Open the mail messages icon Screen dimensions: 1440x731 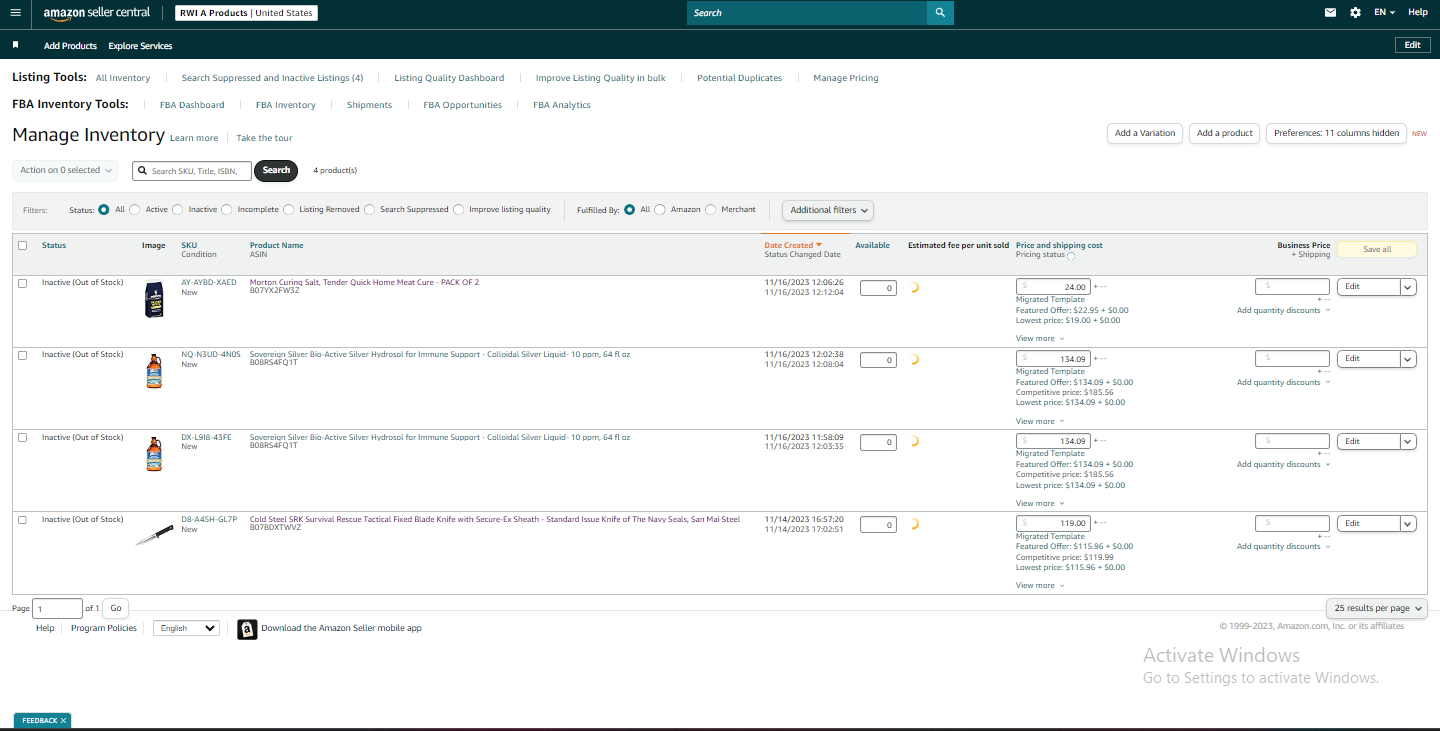pyautogui.click(x=1330, y=13)
